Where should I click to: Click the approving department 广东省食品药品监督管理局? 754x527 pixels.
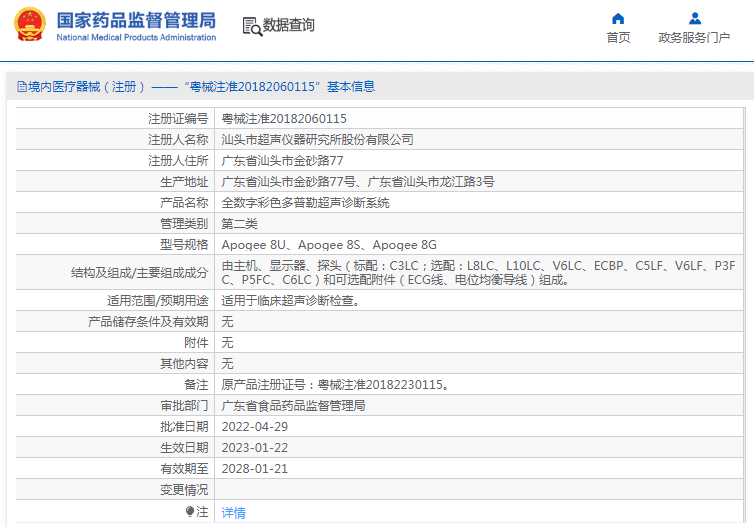click(293, 406)
